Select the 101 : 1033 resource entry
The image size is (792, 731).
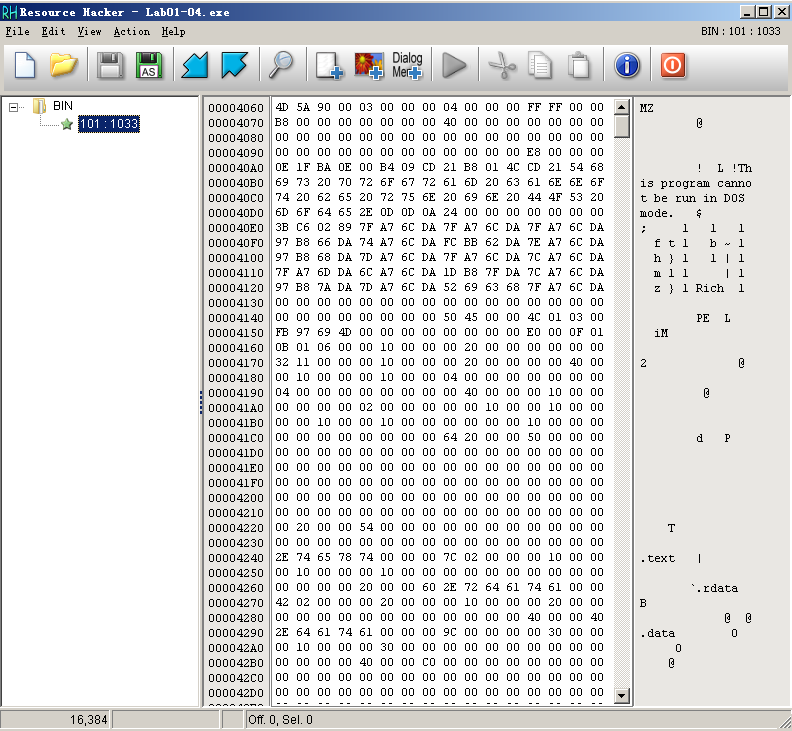click(109, 124)
